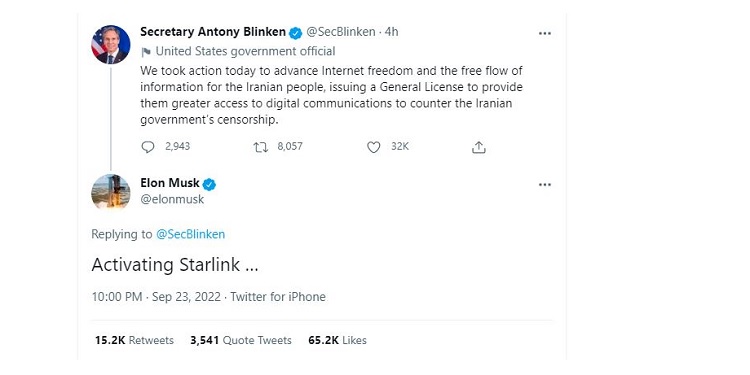
Task: Click the Secretary Antony Blinken display name
Action: click(x=213, y=32)
